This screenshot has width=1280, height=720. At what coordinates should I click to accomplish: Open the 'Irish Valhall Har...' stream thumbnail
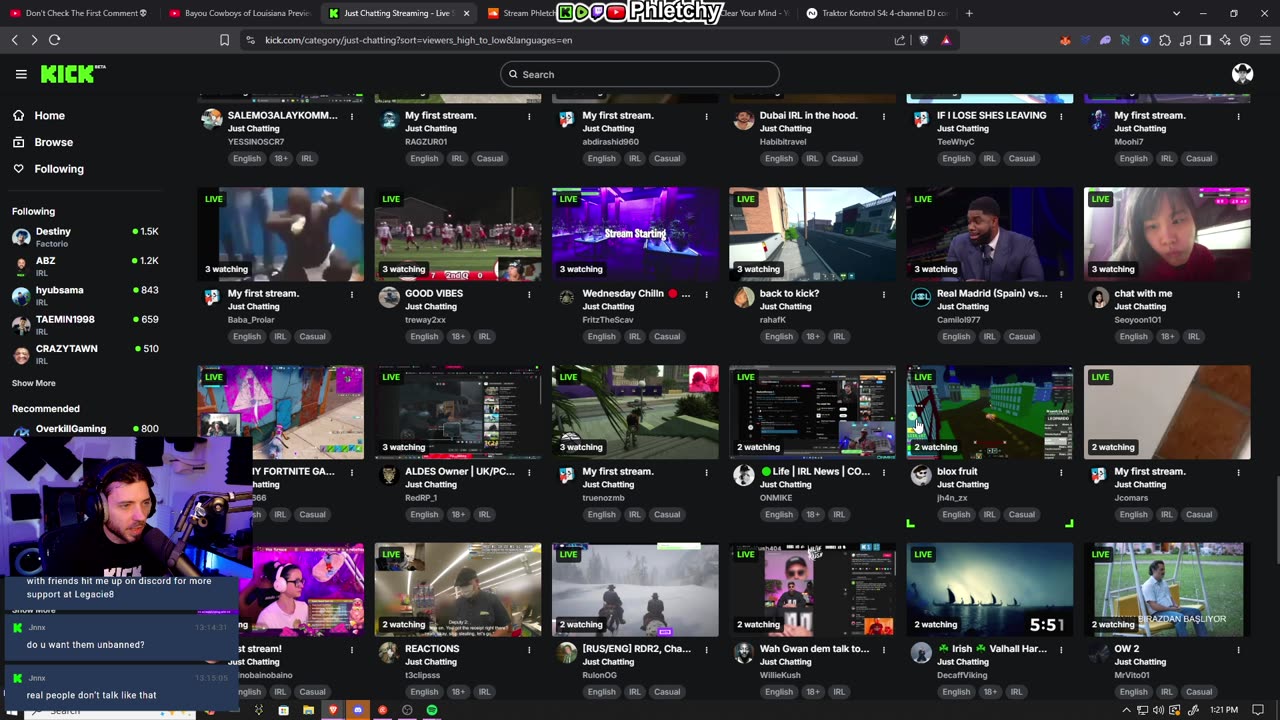coord(989,590)
